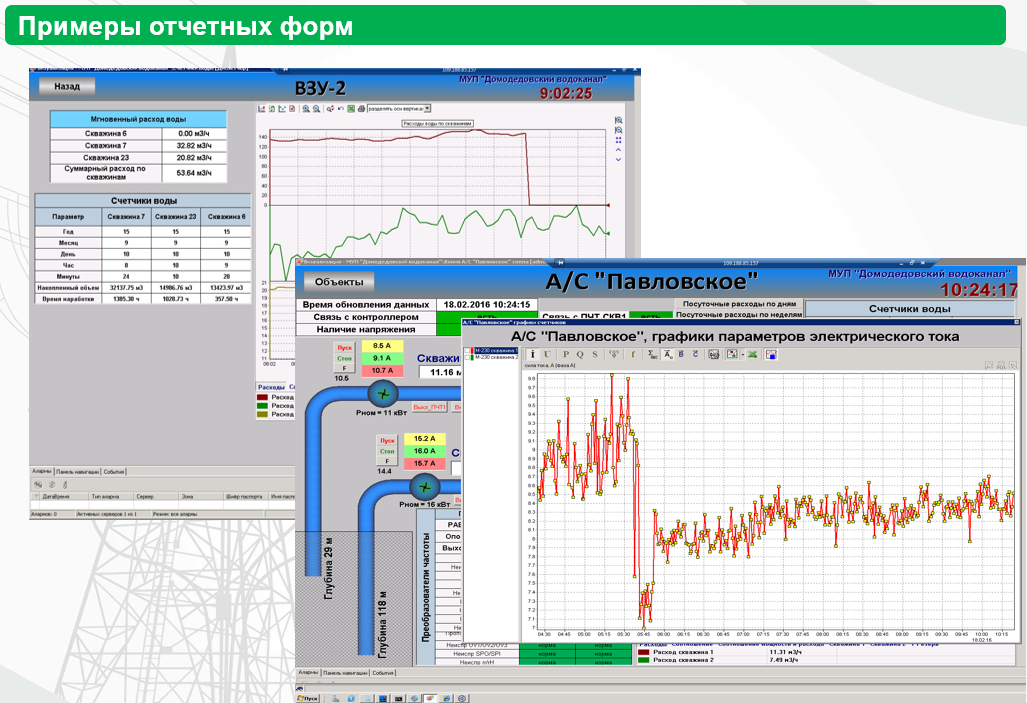Click green swatch of Расход скважина 2
1027x703 pixels.
(643, 660)
